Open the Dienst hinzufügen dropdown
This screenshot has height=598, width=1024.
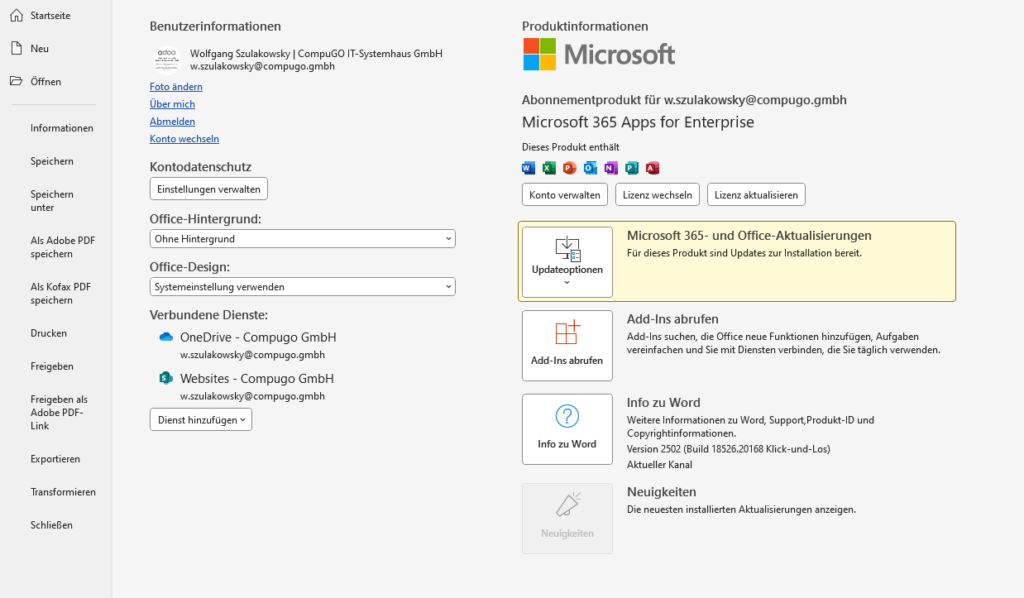point(200,420)
